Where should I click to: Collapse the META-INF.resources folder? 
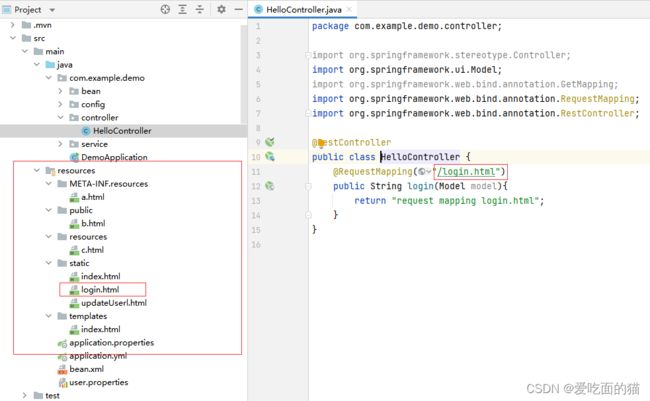49,184
